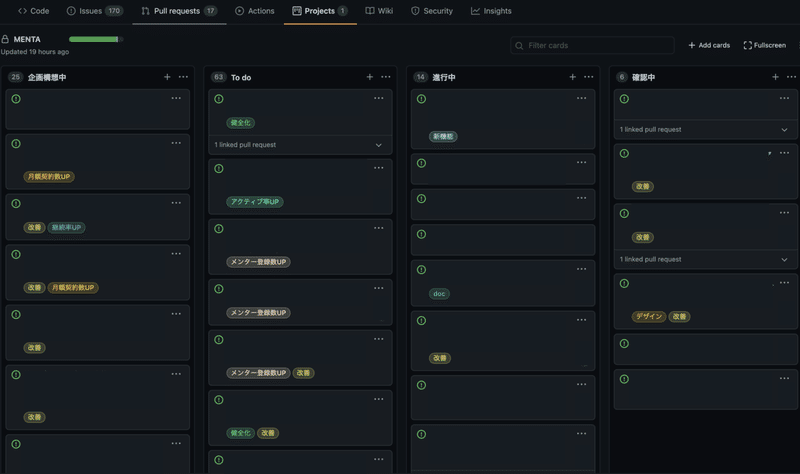Click the 新機能 label

(x=443, y=137)
